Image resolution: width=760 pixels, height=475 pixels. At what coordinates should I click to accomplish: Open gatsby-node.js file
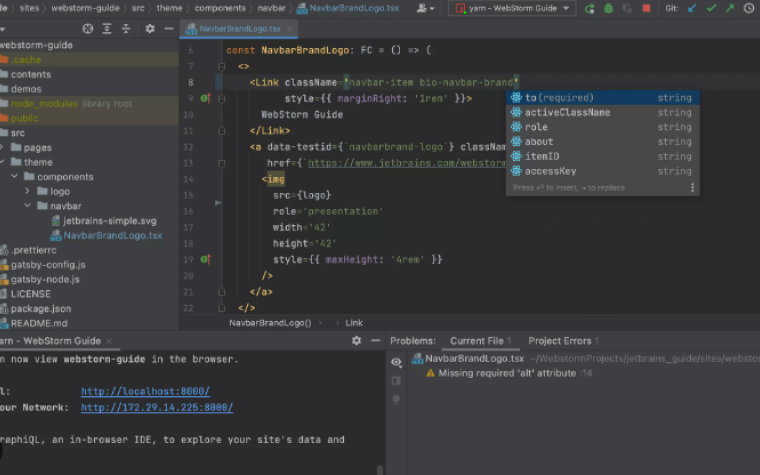[45, 279]
